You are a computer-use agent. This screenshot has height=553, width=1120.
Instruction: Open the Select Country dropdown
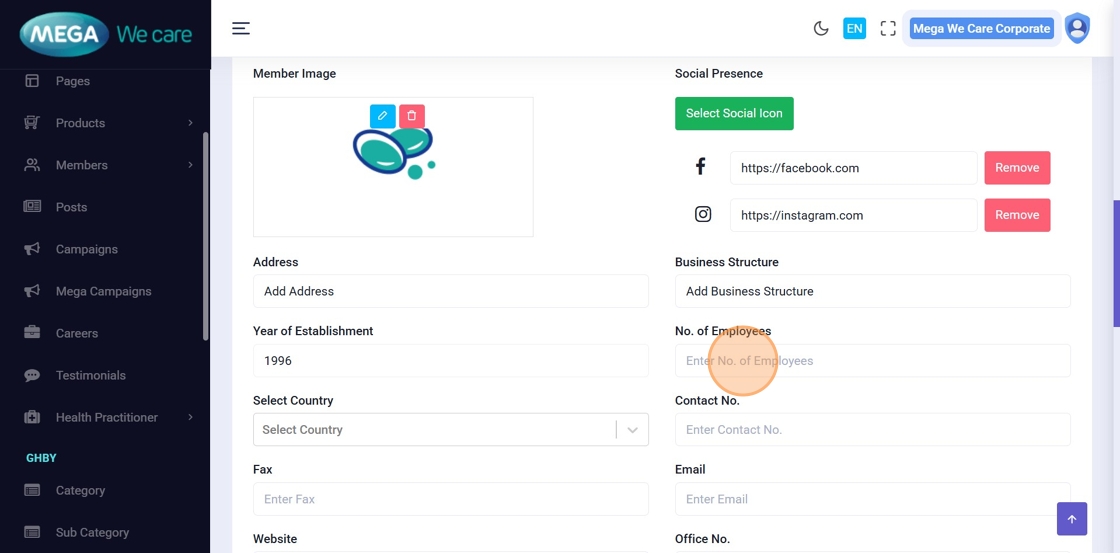point(450,430)
